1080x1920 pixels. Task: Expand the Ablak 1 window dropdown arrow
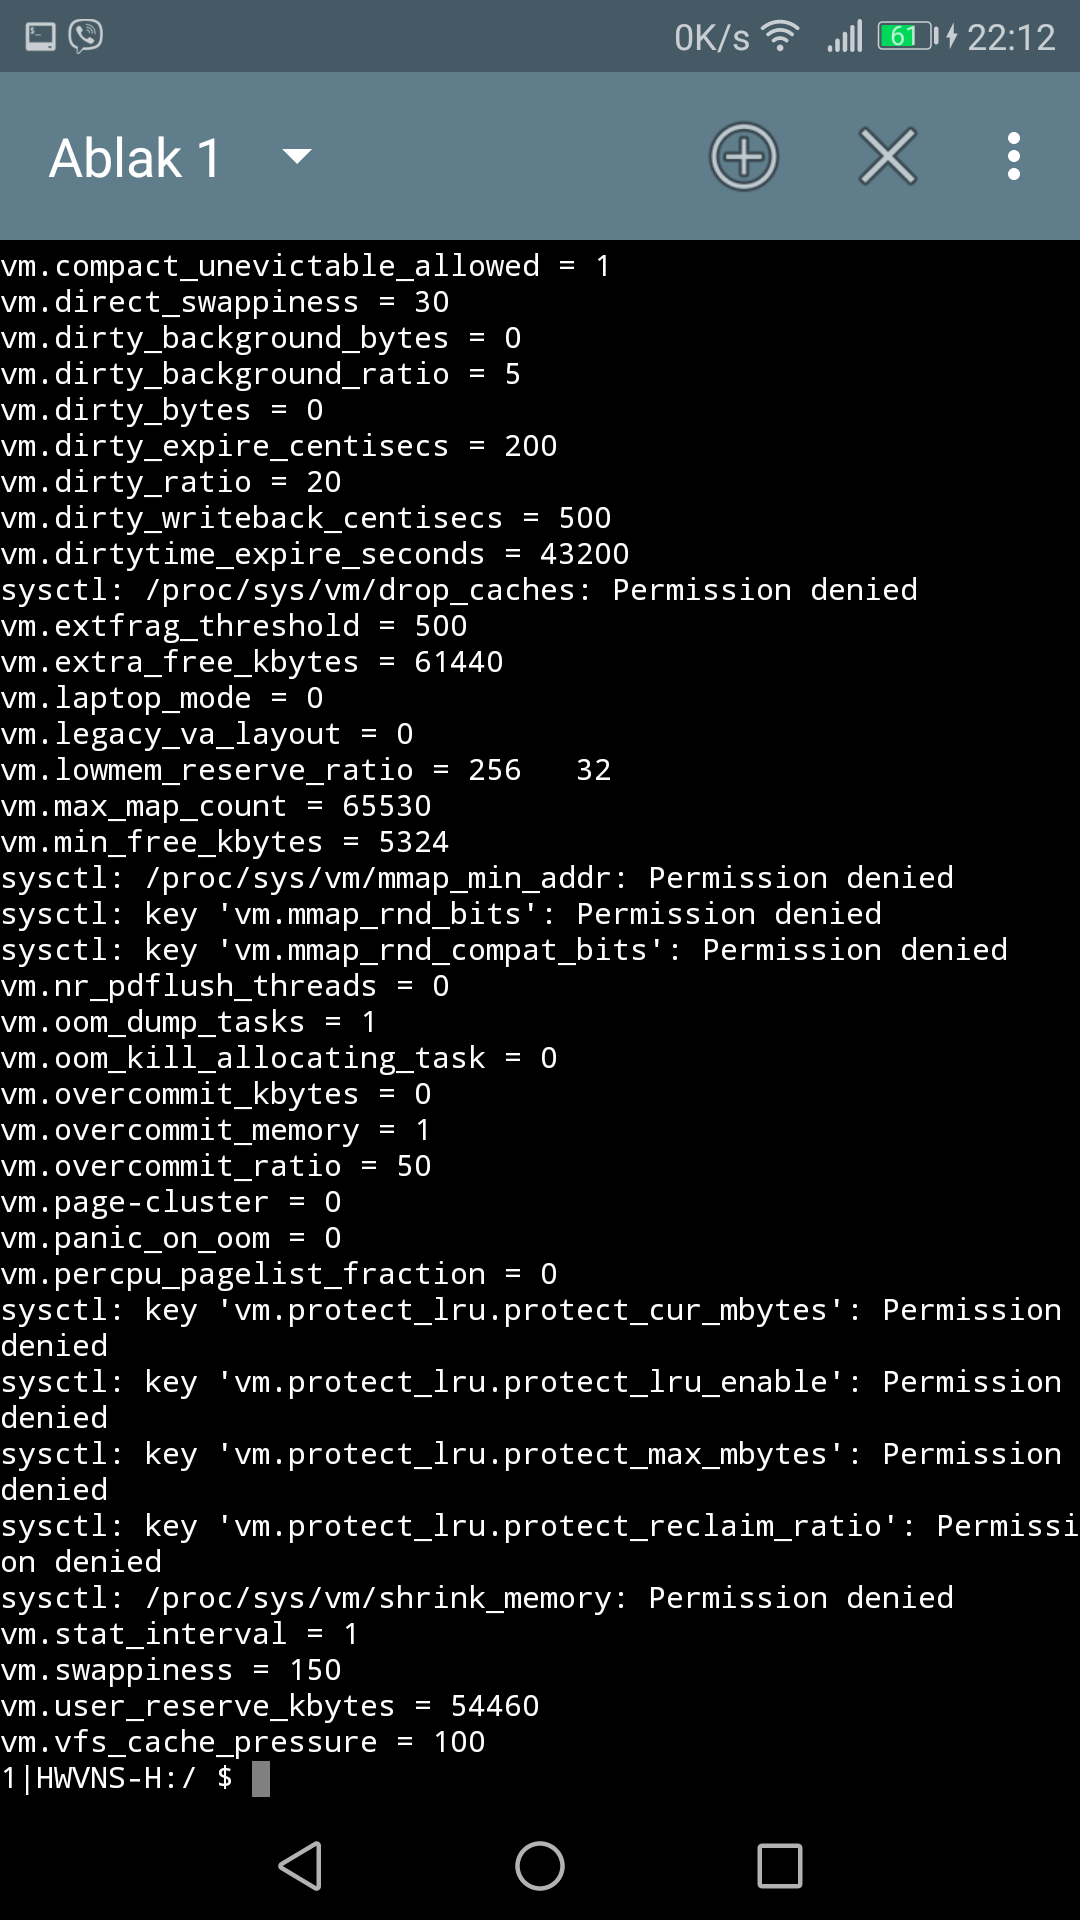click(297, 156)
